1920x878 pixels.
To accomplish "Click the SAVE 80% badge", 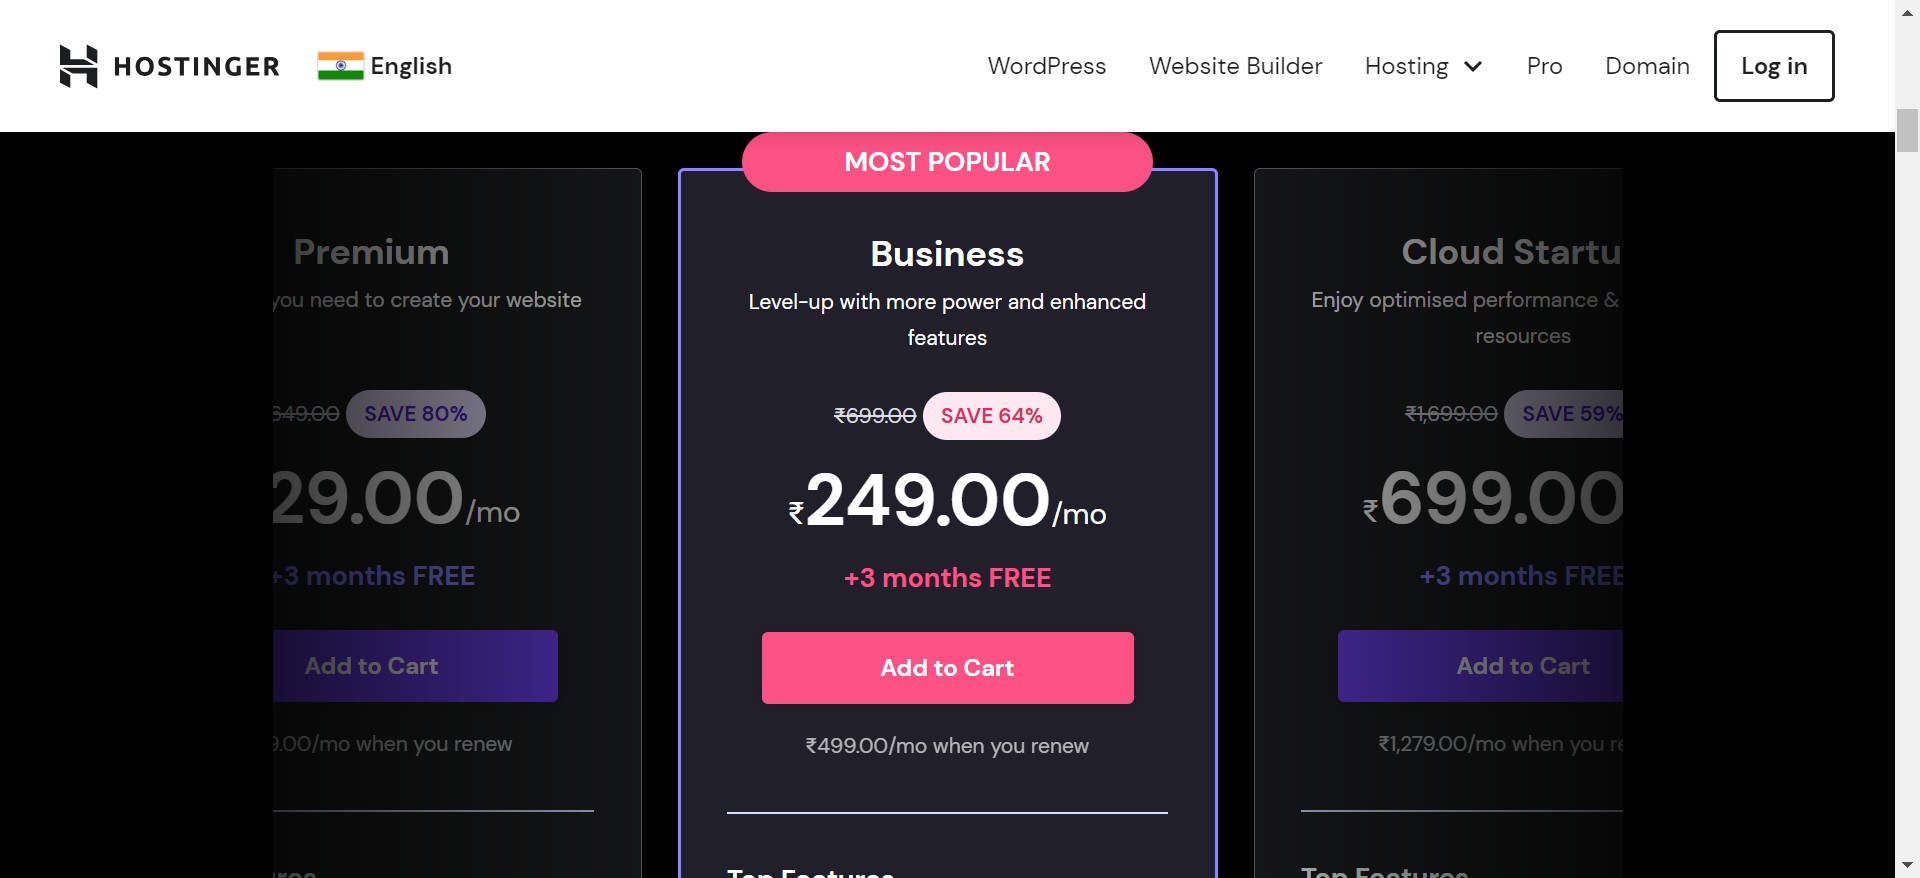I will pyautogui.click(x=416, y=414).
